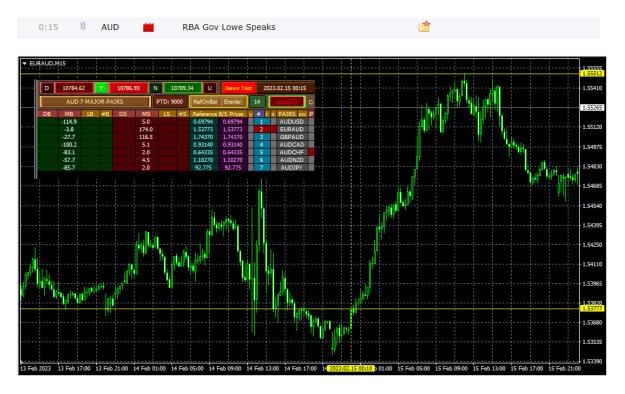Click the Reference B/S Prices header

[218, 114]
